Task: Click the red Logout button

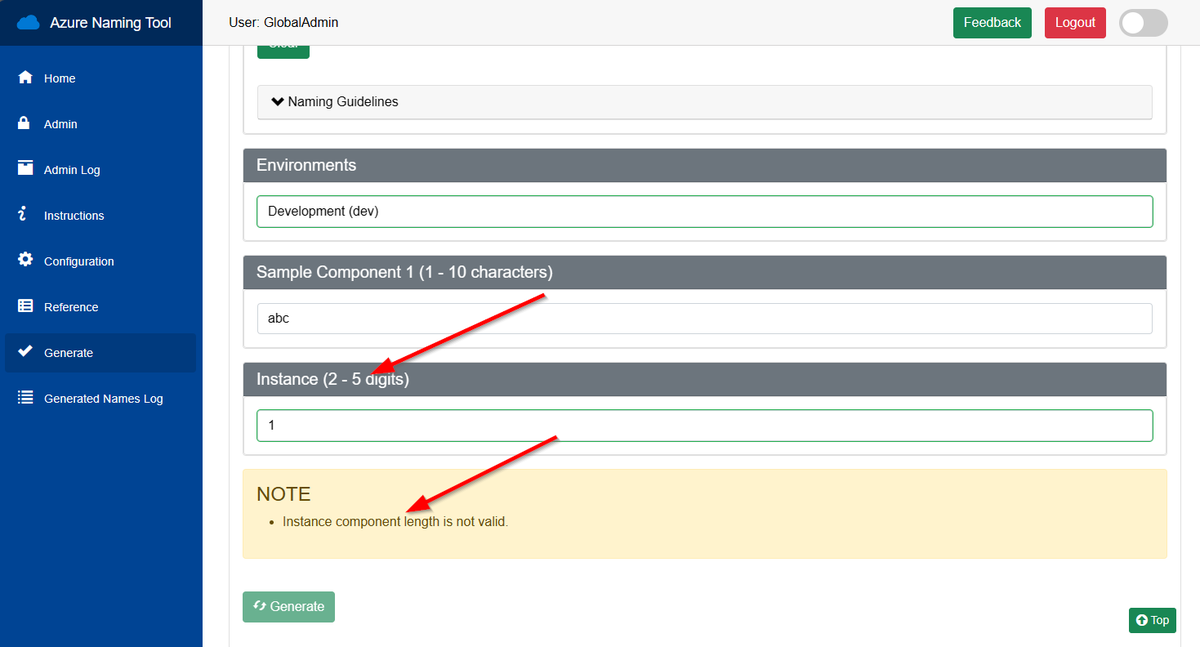Action: click(1075, 22)
